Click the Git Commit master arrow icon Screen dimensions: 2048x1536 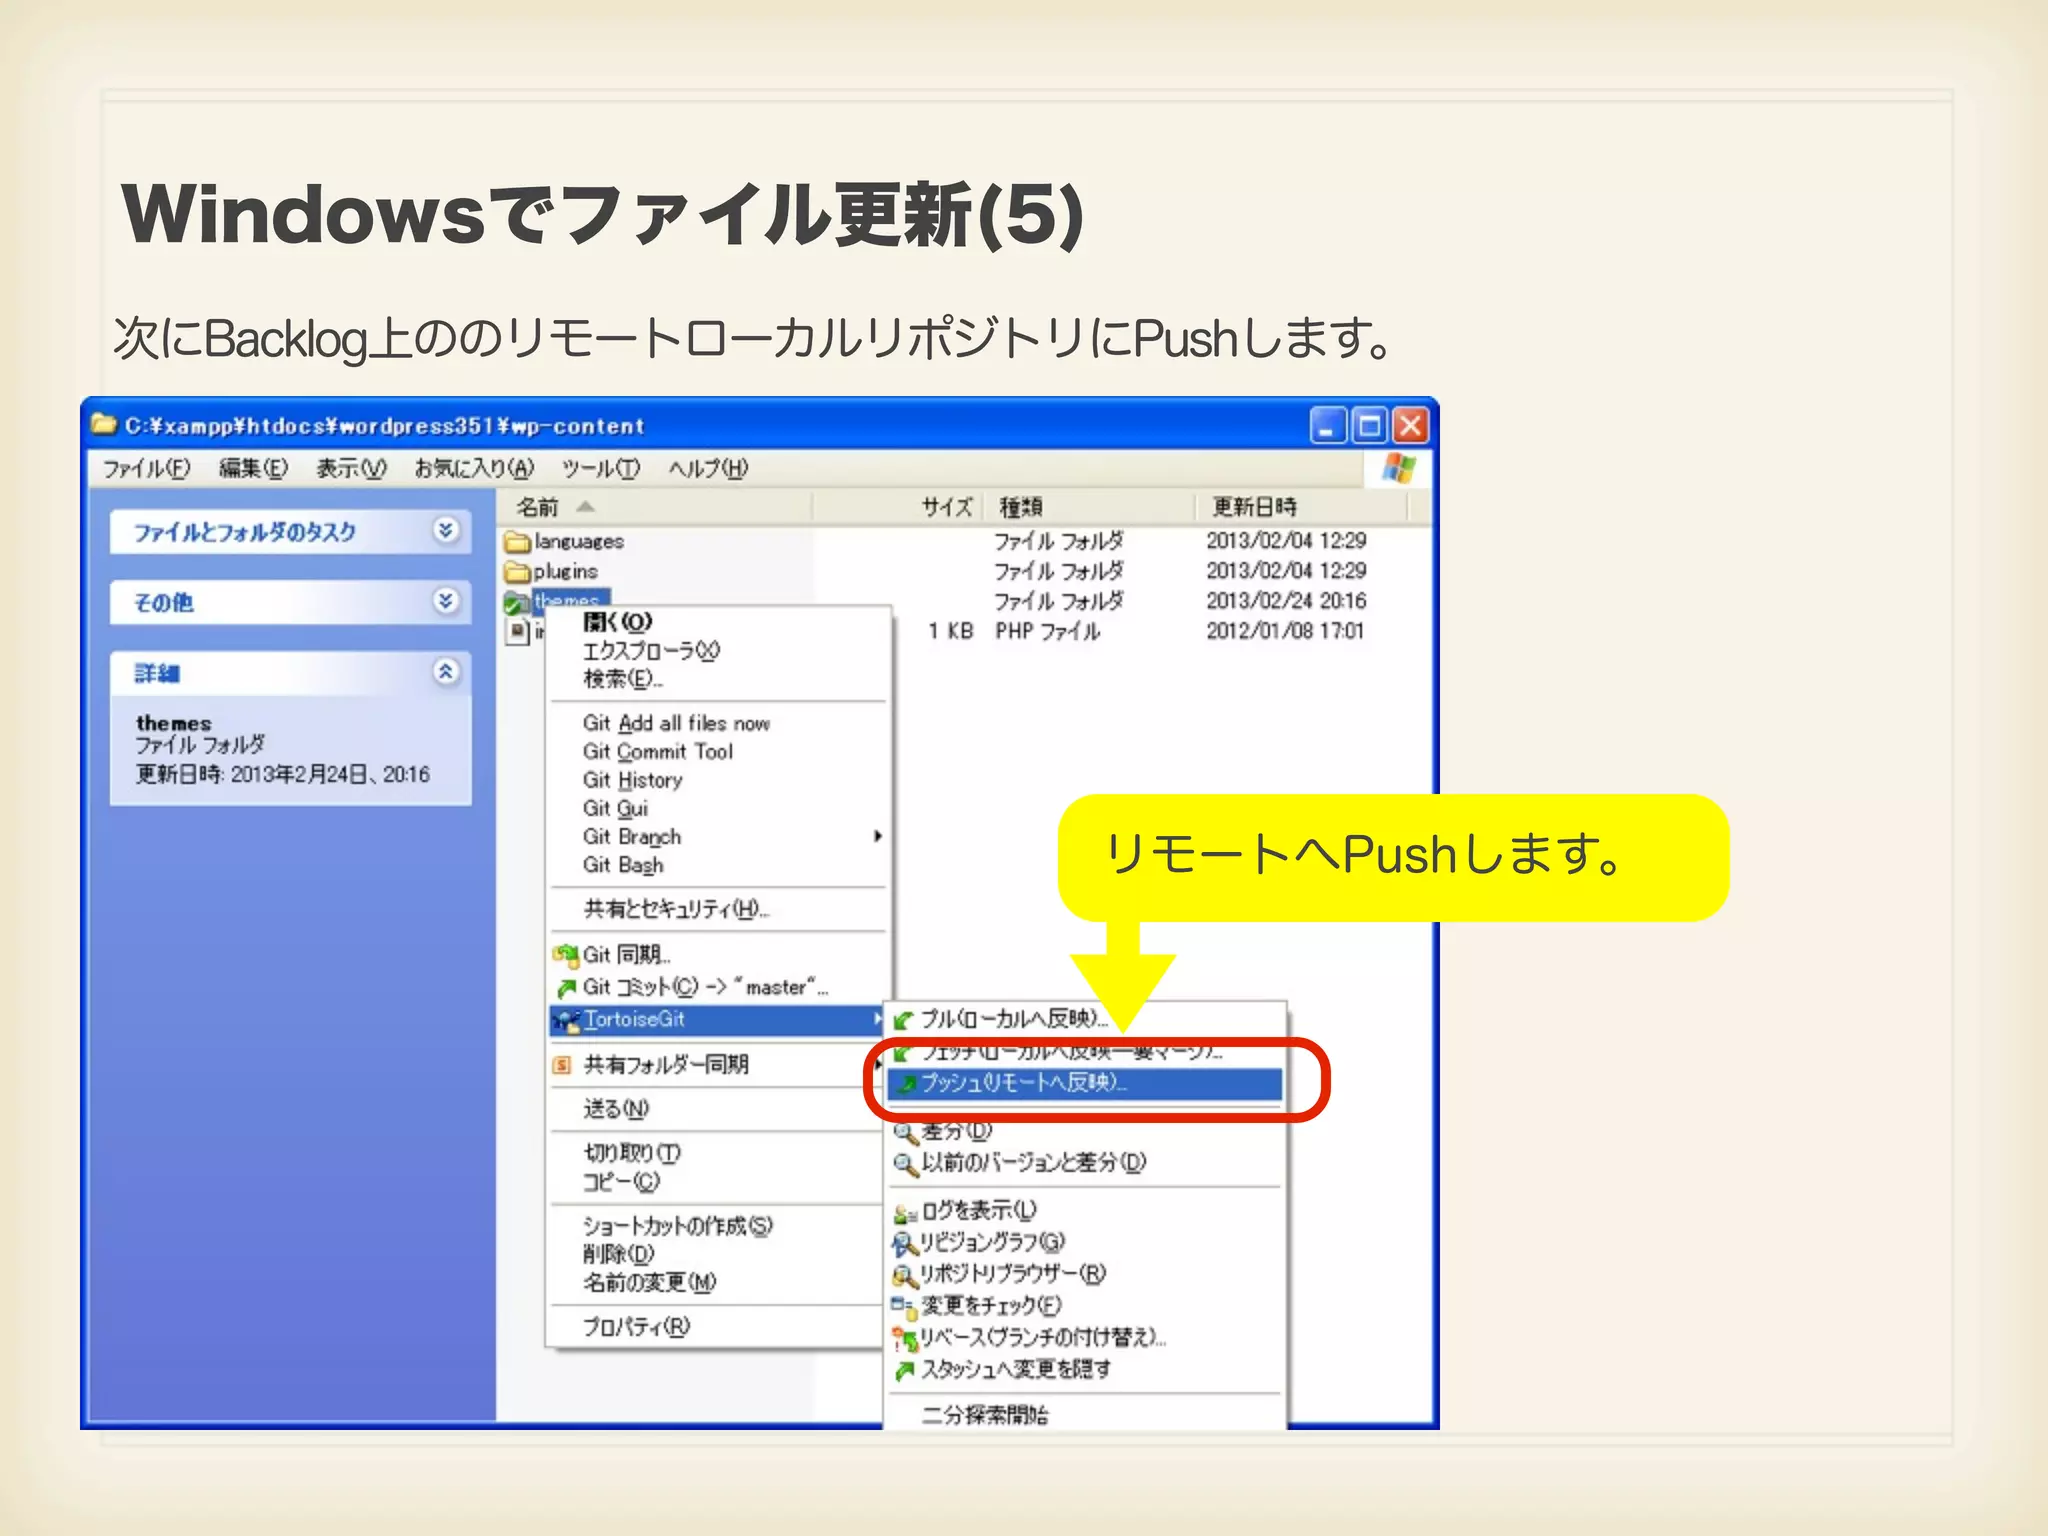click(x=566, y=988)
